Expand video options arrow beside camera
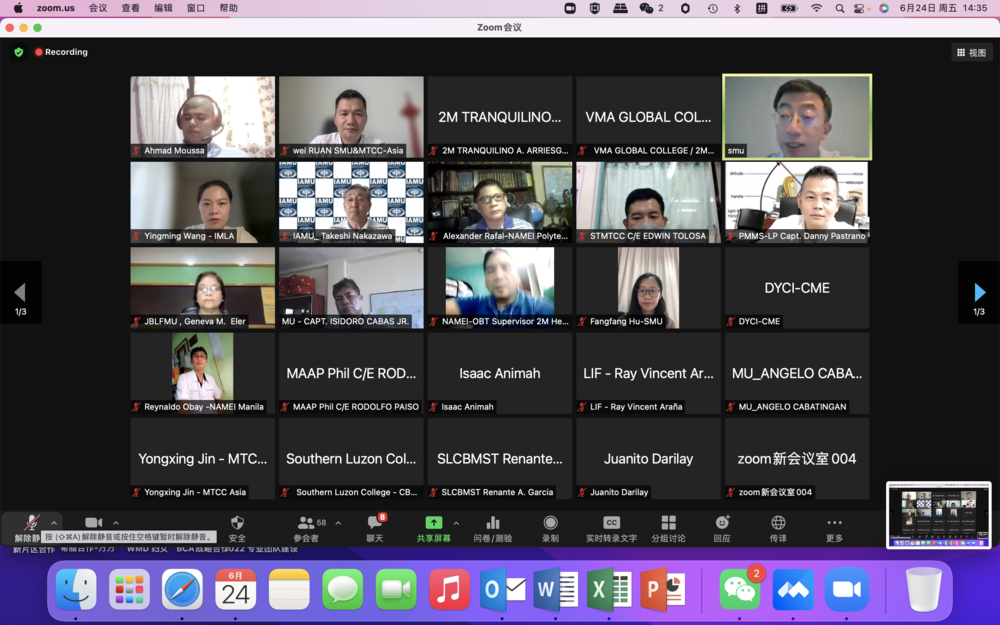The width and height of the screenshot is (1000, 625). point(116,523)
